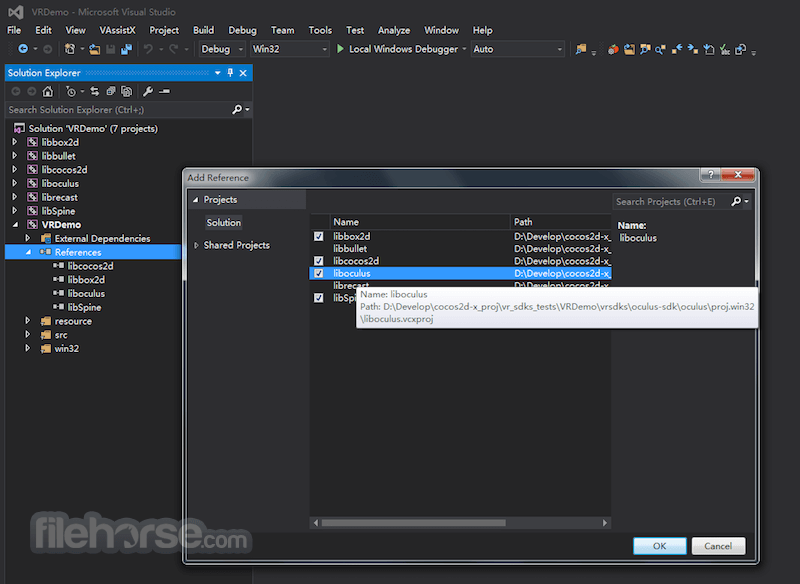Image resolution: width=800 pixels, height=584 pixels.
Task: Click VAssistX navigate back icon
Action: click(x=677, y=49)
